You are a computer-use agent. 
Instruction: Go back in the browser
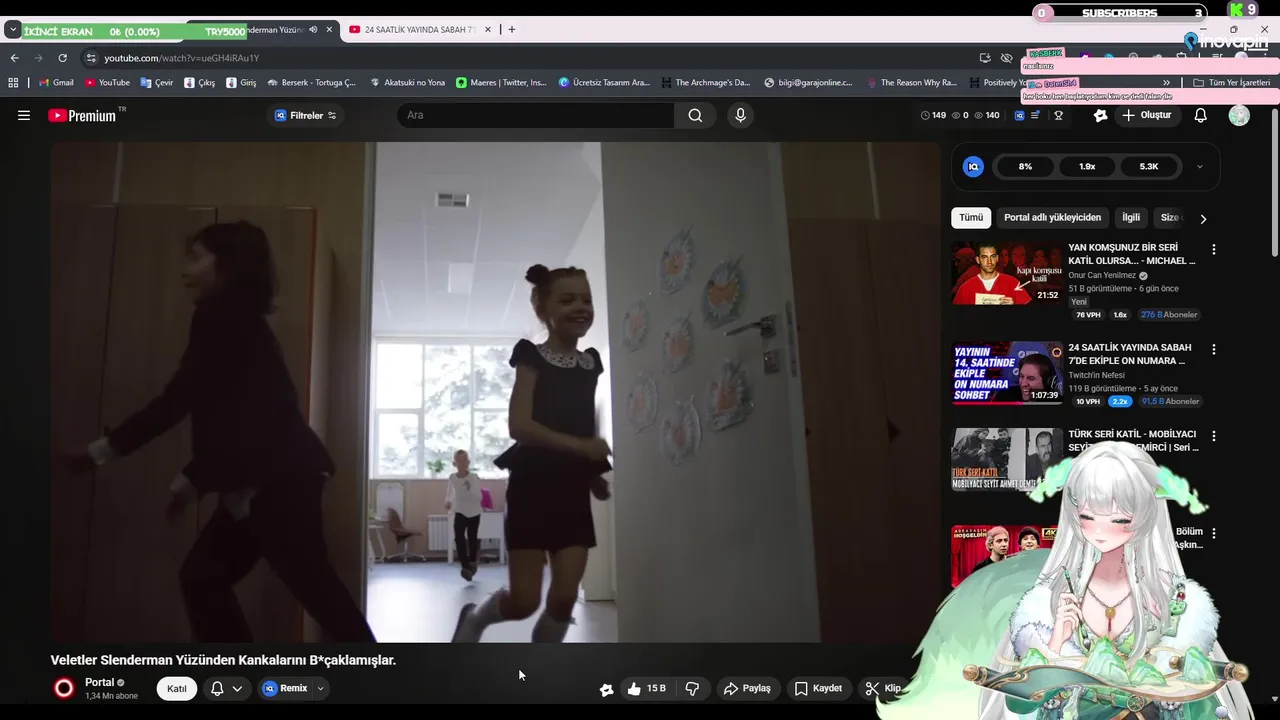pos(14,58)
